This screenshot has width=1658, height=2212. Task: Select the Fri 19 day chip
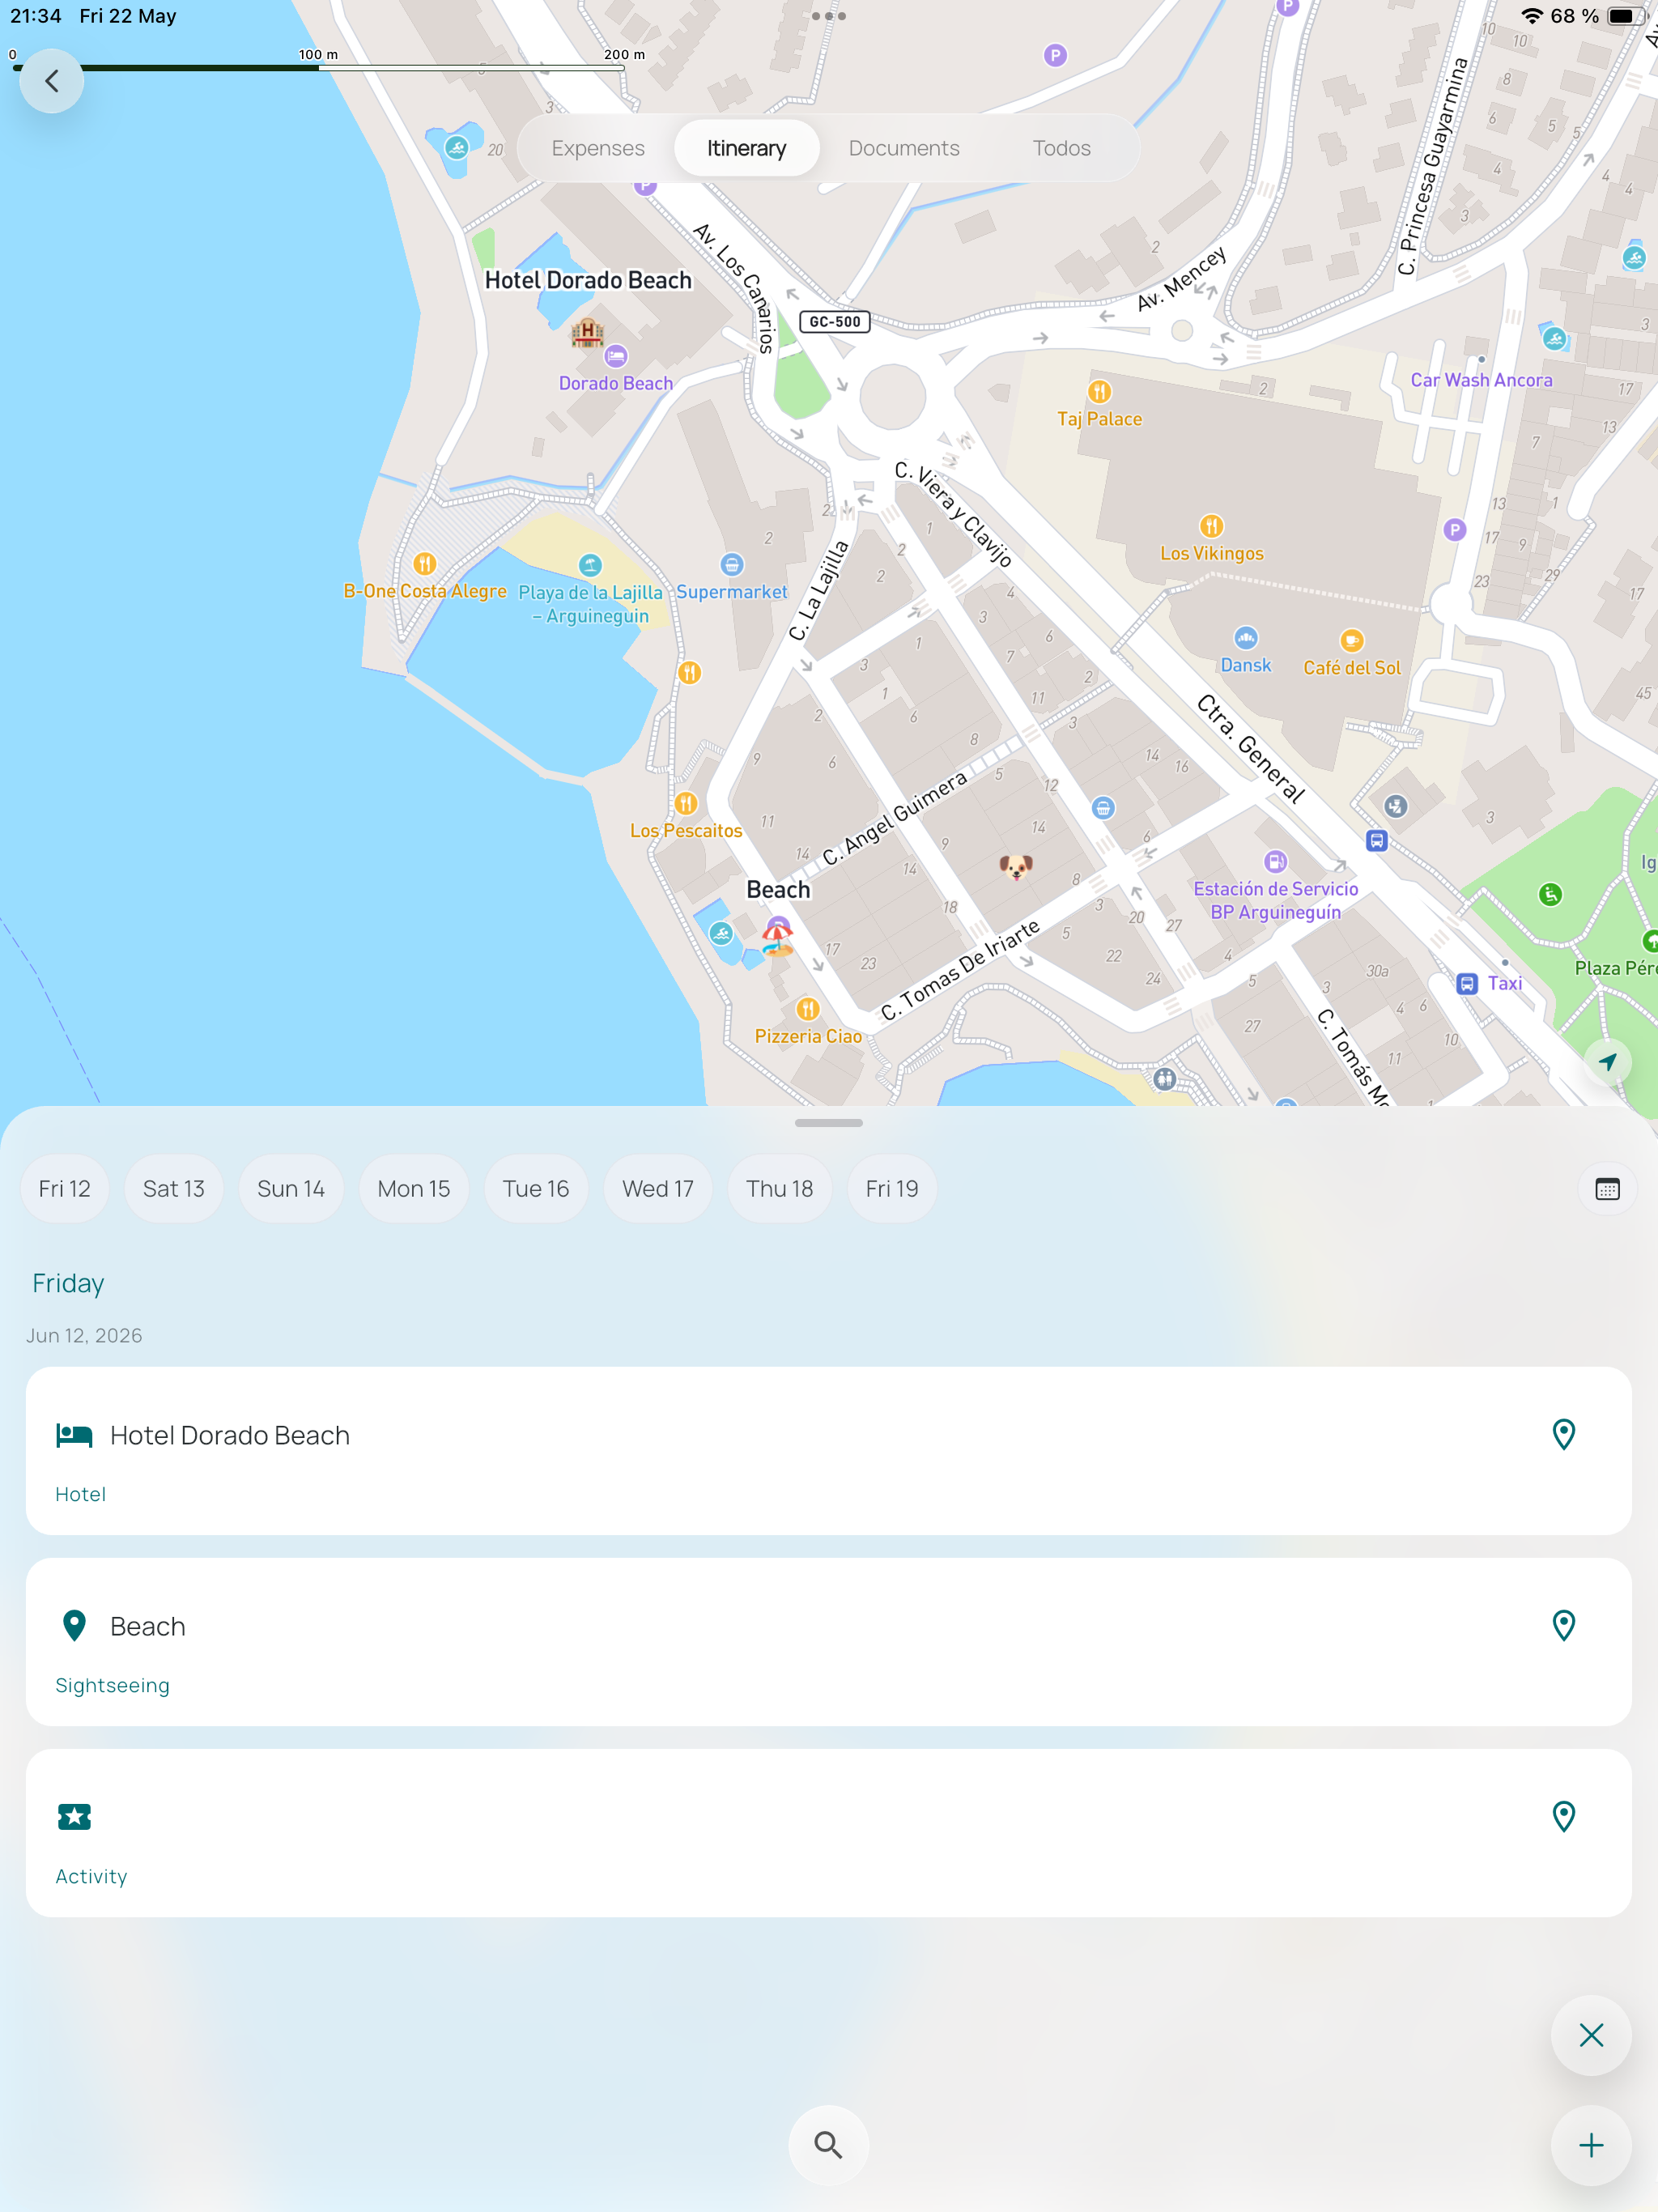[x=892, y=1189]
